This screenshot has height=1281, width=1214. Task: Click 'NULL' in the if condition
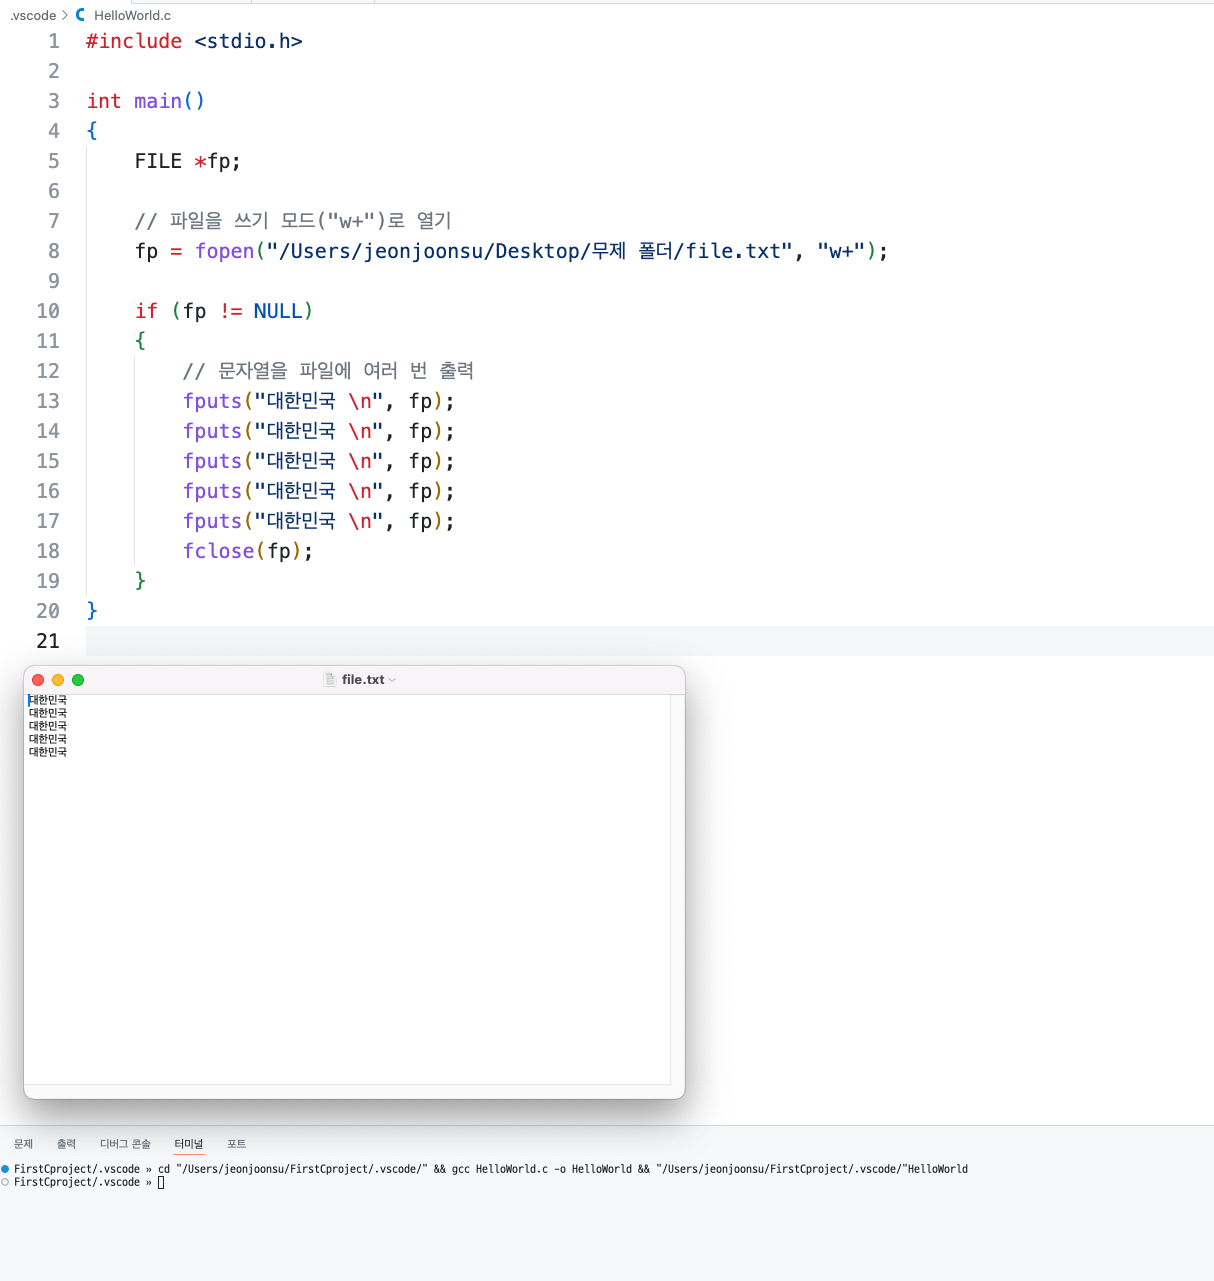click(x=278, y=311)
